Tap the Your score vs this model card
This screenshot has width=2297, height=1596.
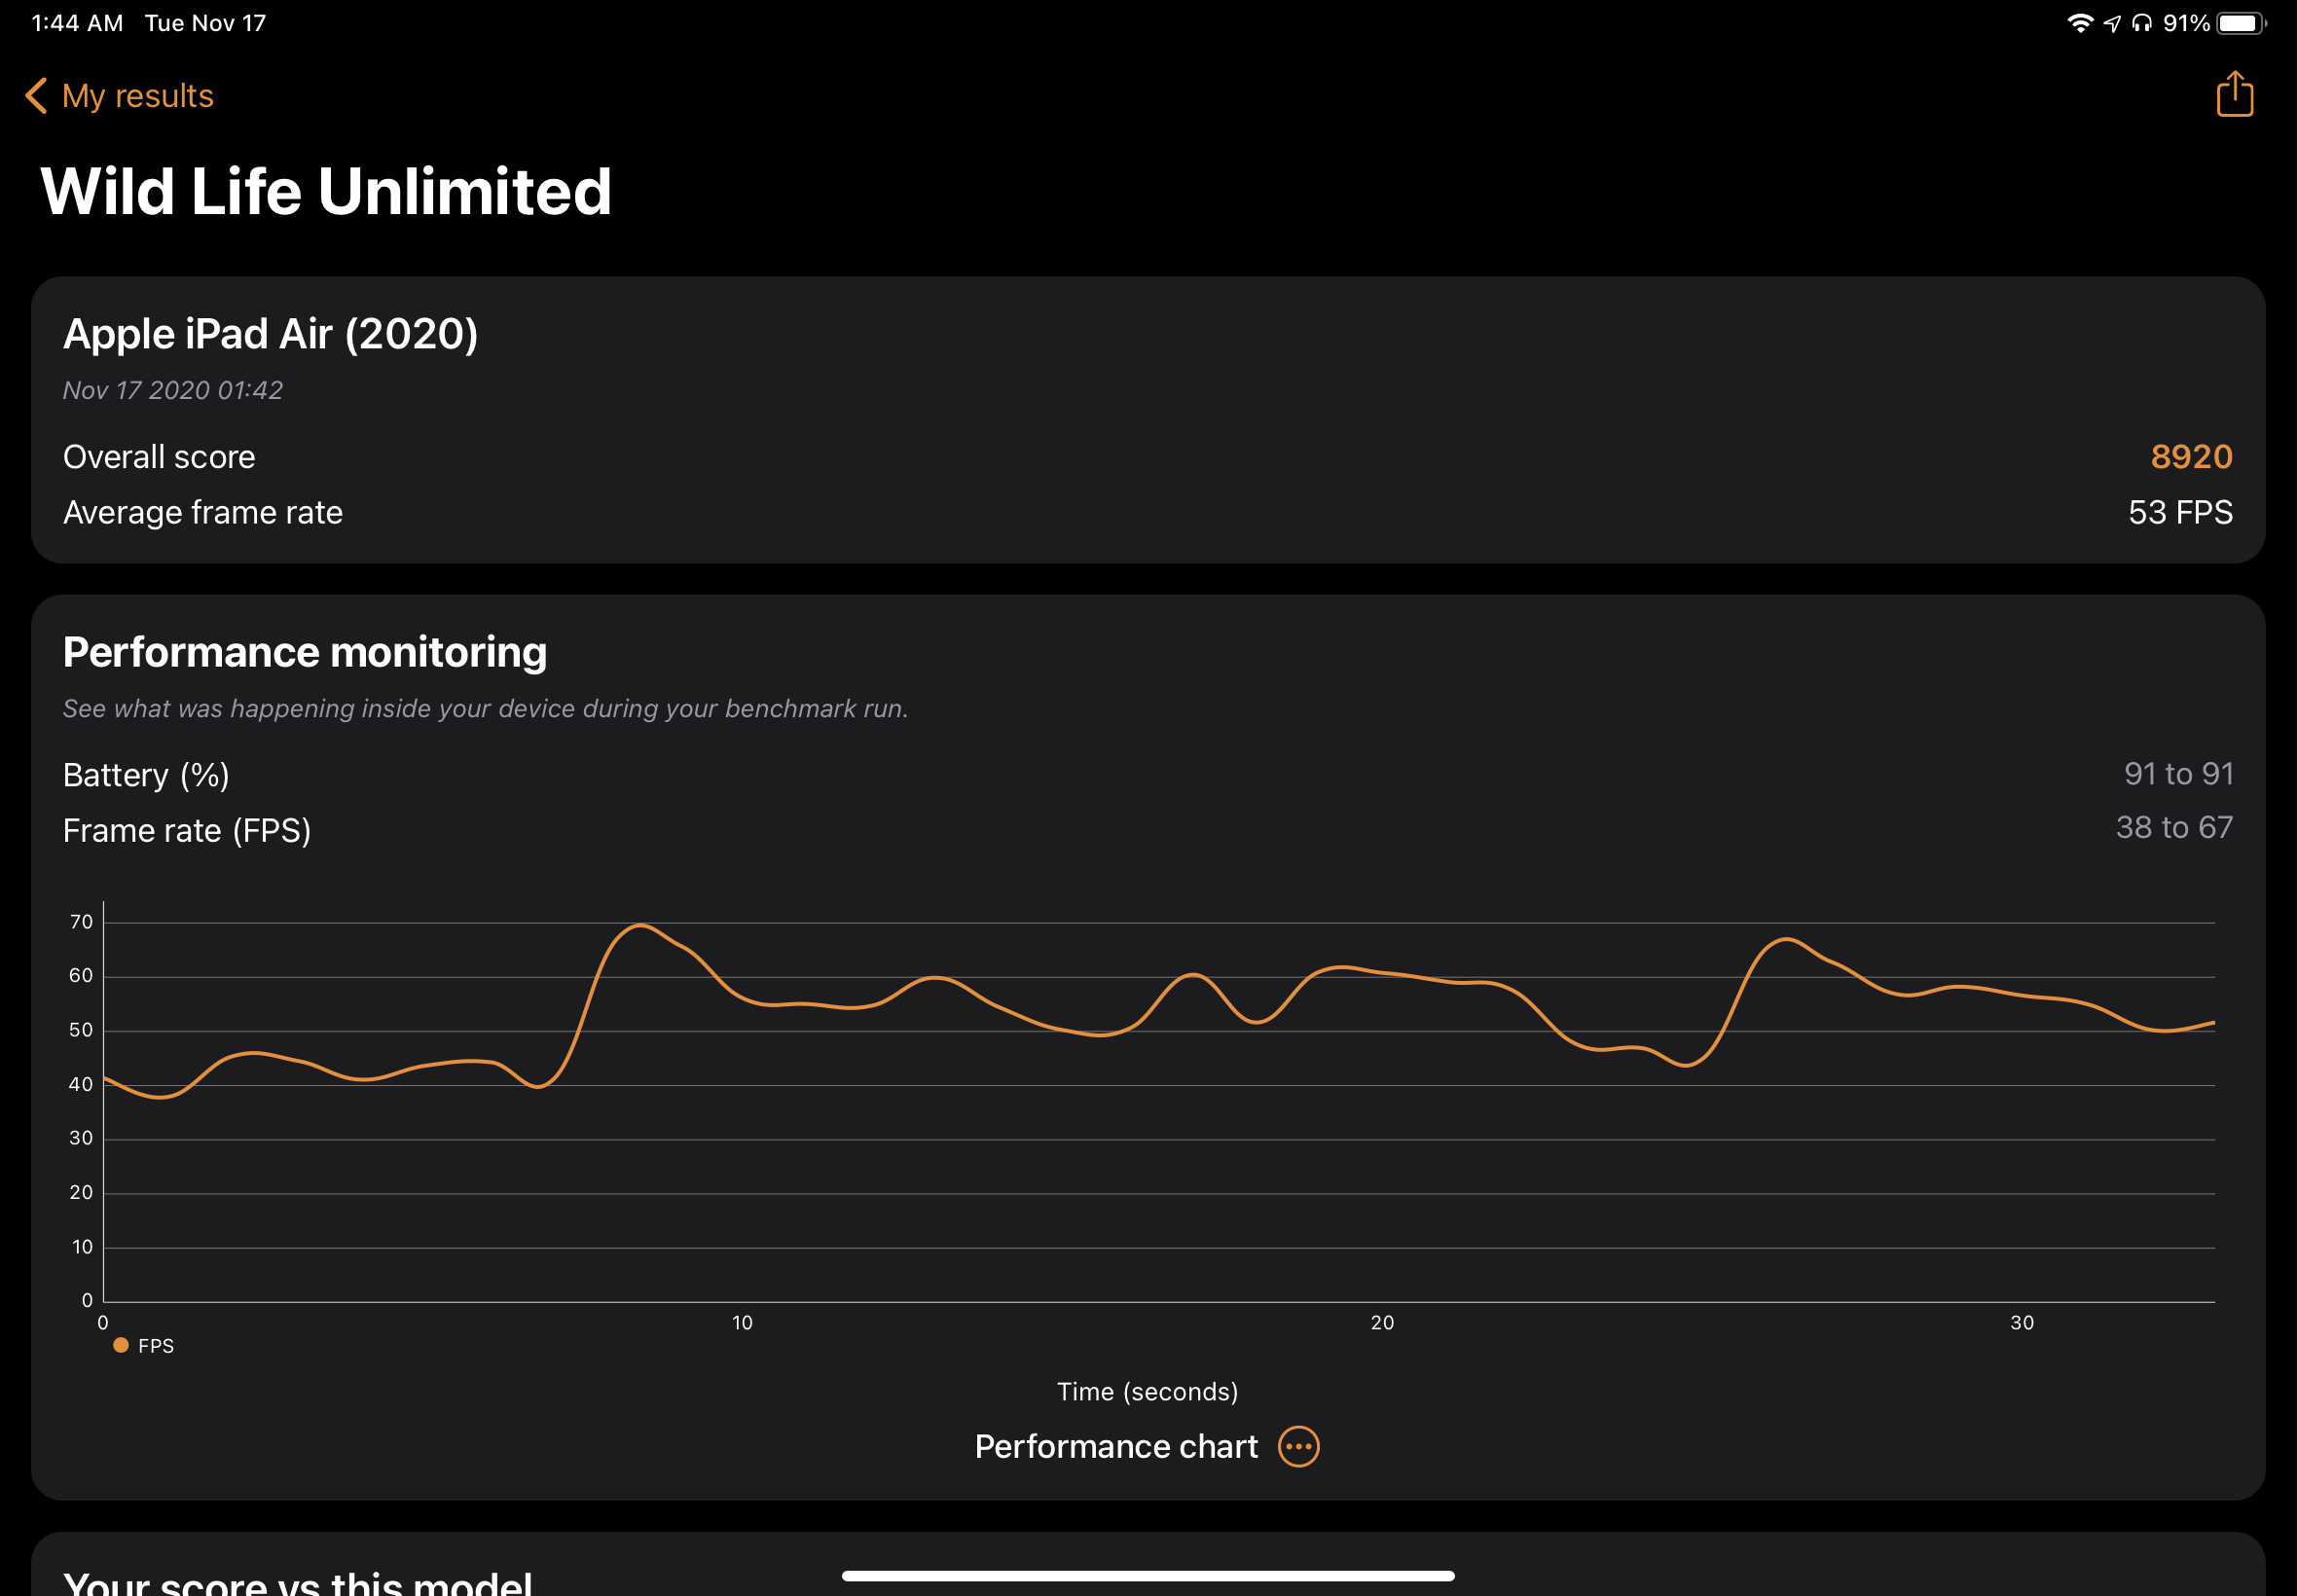297,1580
